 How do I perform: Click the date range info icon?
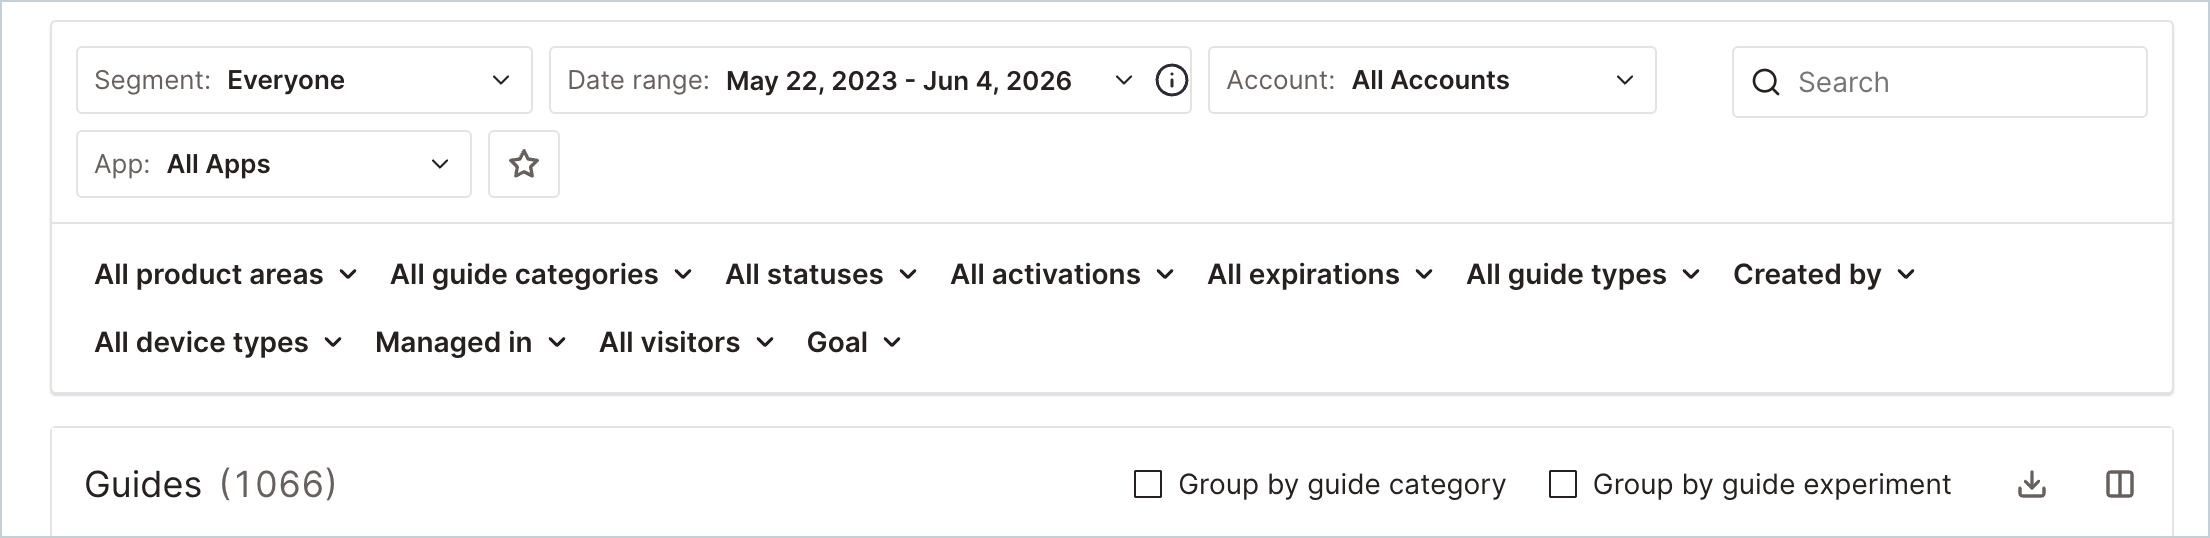[x=1171, y=80]
